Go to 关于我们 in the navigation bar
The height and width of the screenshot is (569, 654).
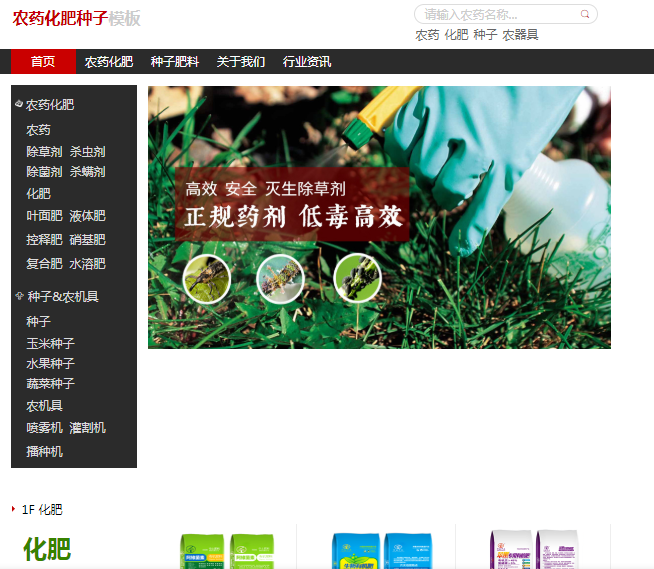coord(241,62)
